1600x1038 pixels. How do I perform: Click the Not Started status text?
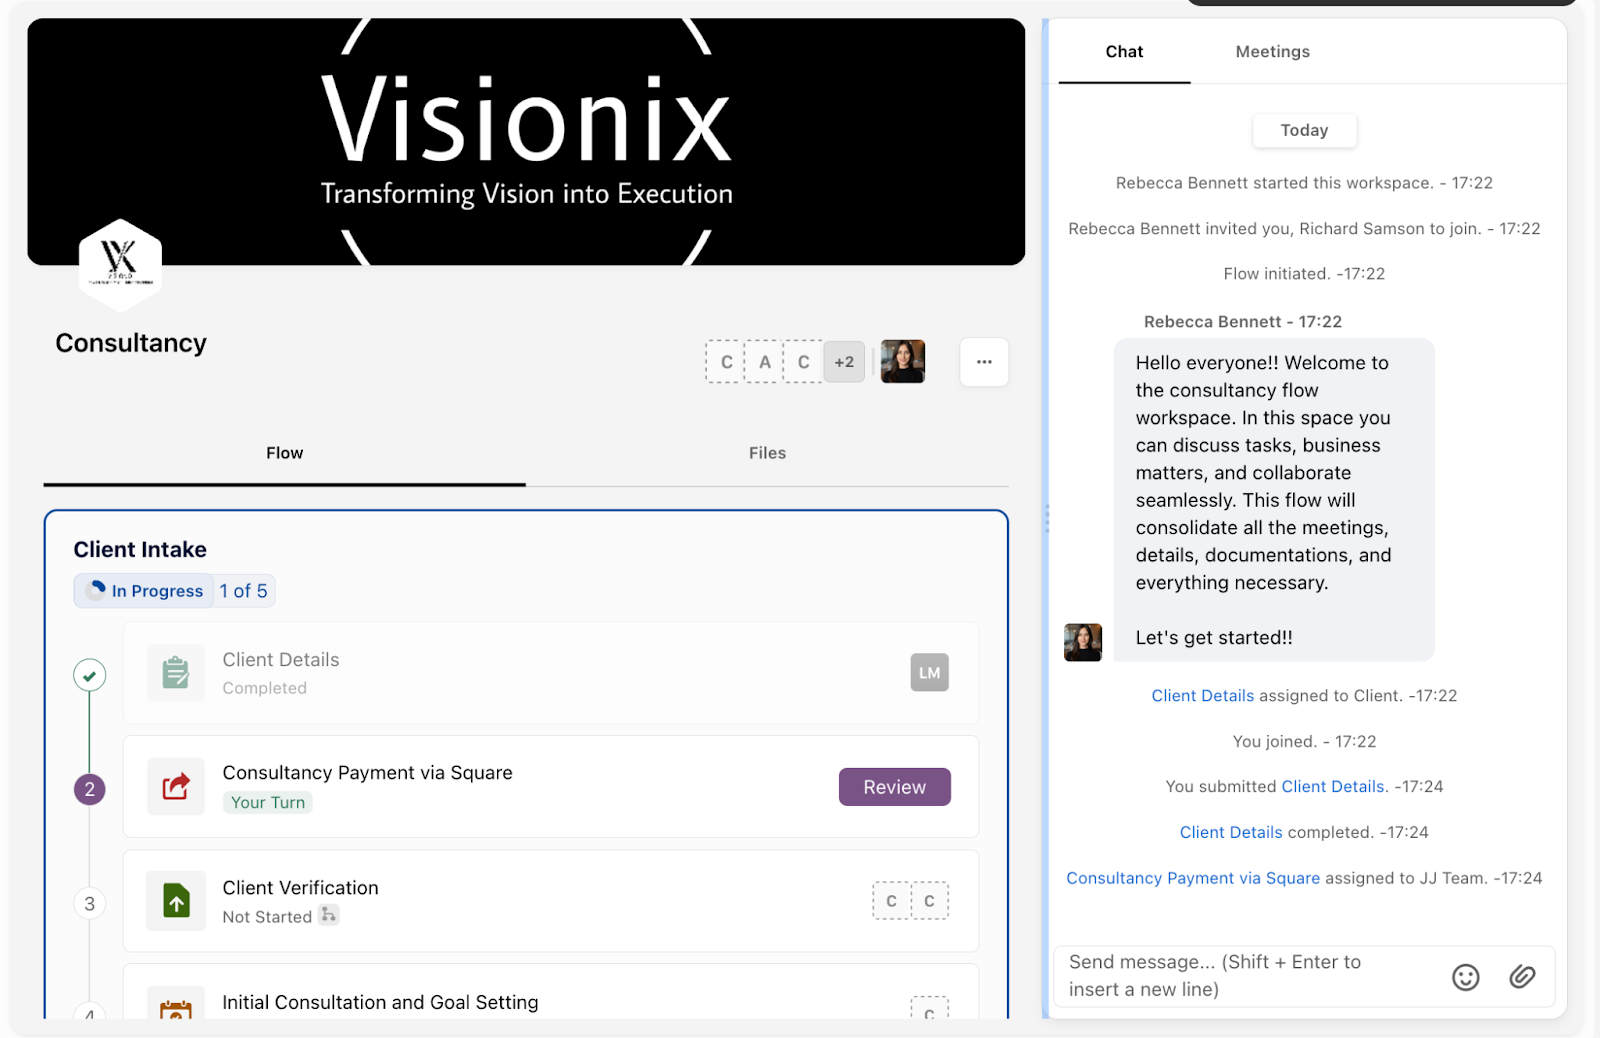point(267,917)
